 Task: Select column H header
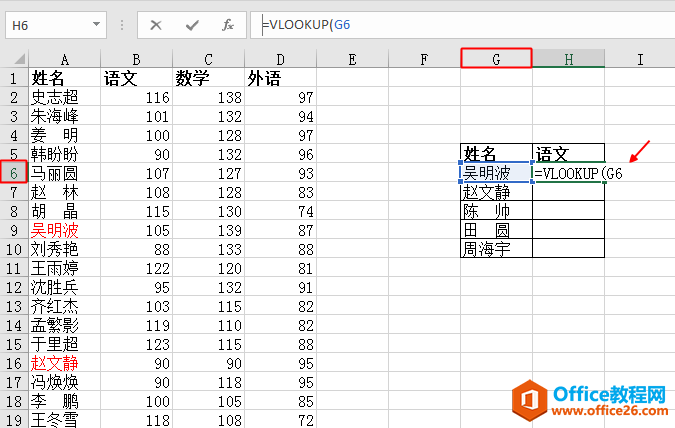569,59
